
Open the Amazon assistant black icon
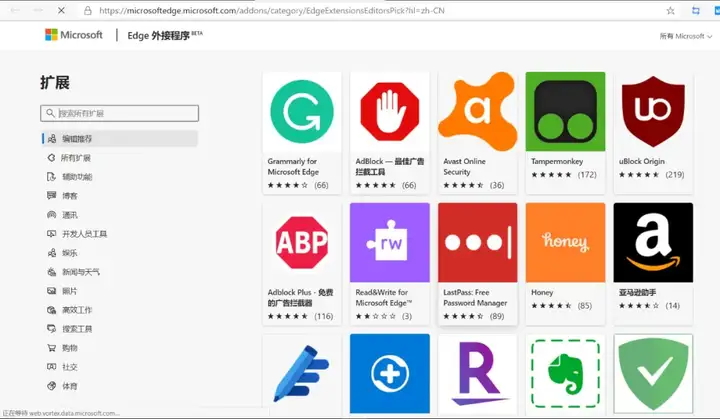pyautogui.click(x=653, y=243)
